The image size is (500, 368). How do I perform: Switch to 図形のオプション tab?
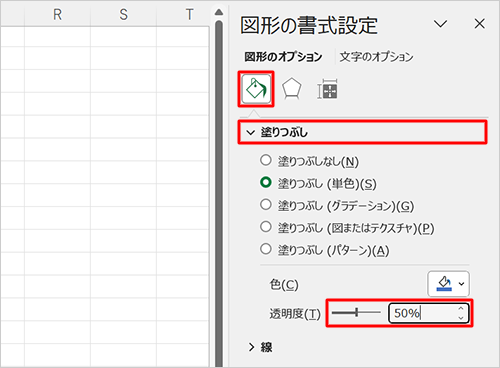[x=283, y=57]
